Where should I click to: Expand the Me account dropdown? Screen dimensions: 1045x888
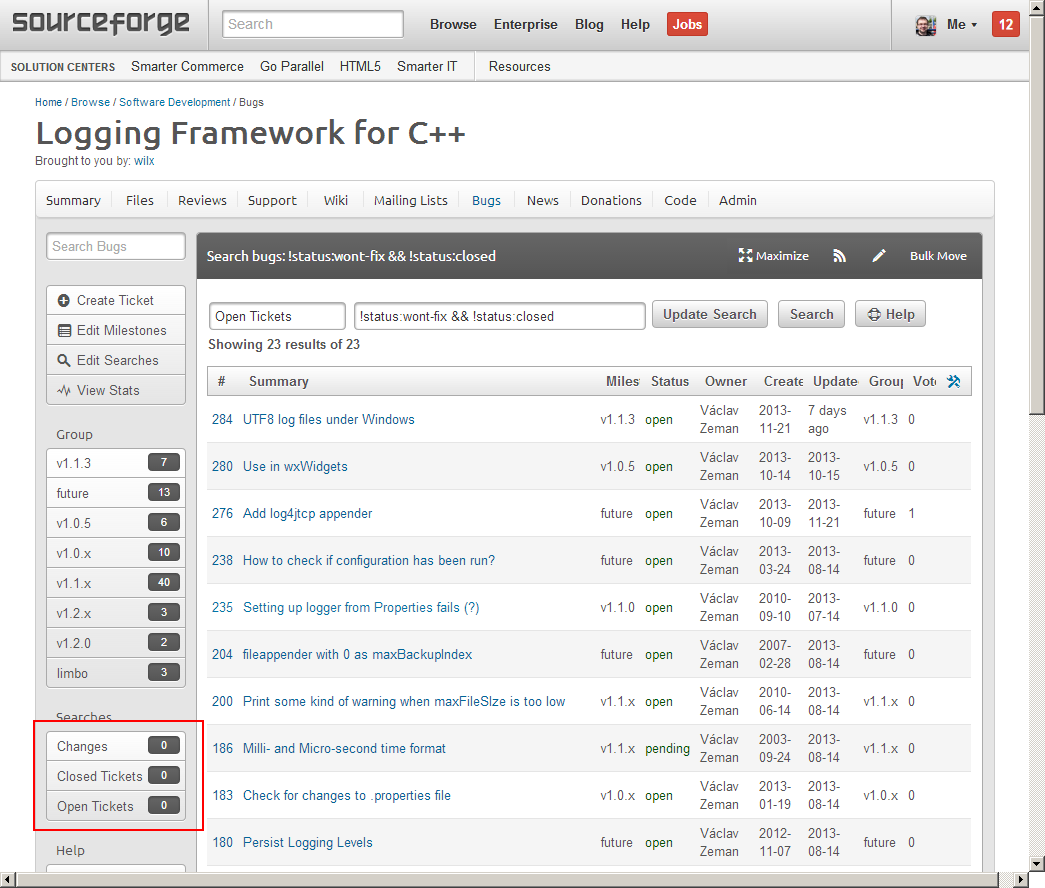click(962, 25)
